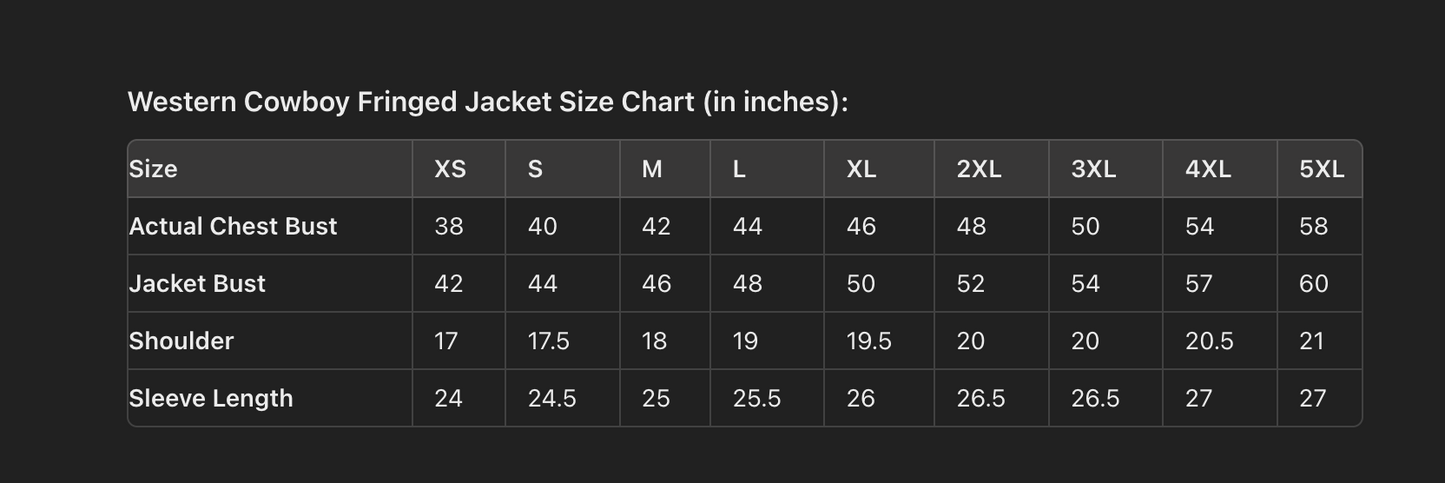1445x483 pixels.
Task: Click the Size header cell
Action: (153, 169)
